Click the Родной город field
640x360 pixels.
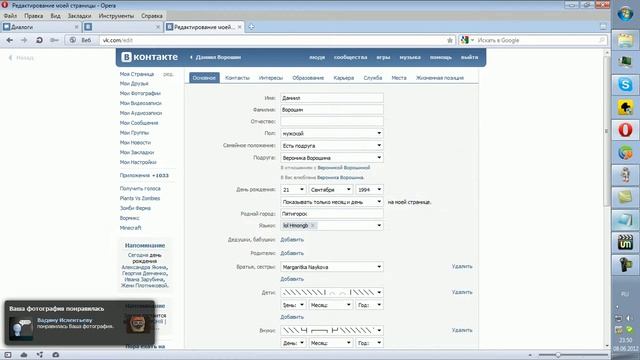pyautogui.click(x=332, y=213)
